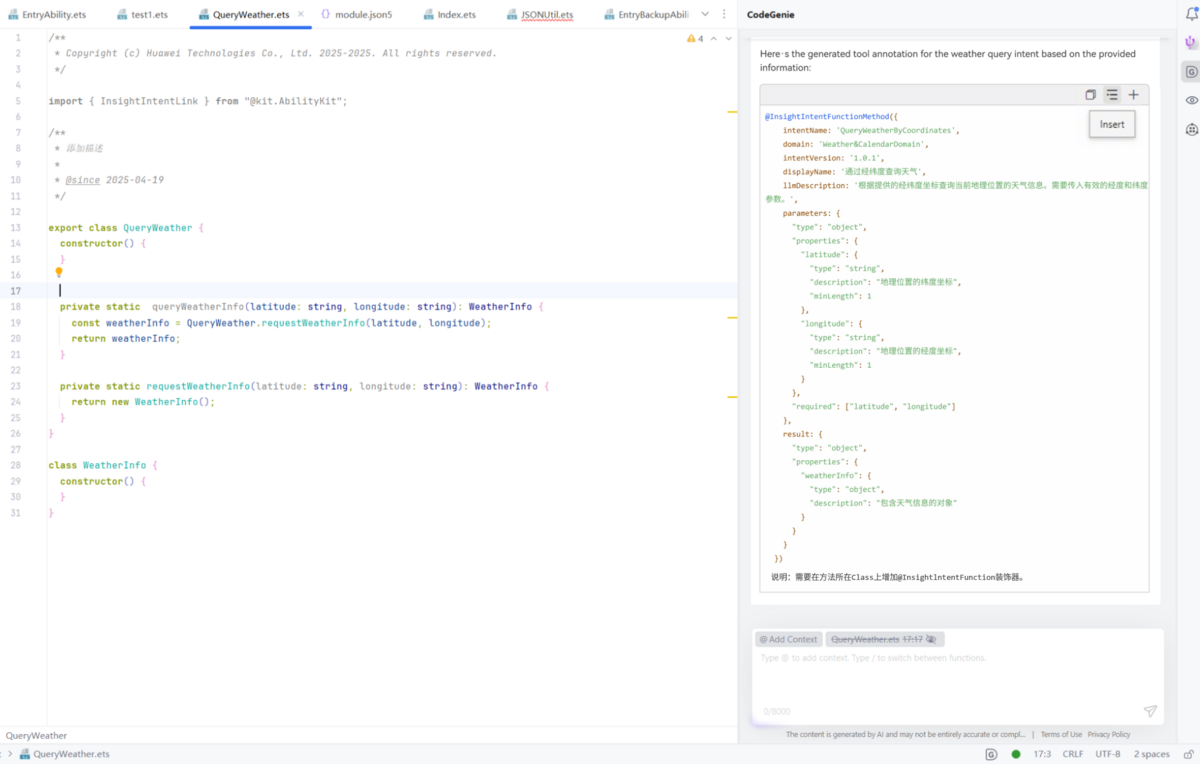
Task: Toggle QueryWeather.ets context visibility chip
Action: coord(931,639)
